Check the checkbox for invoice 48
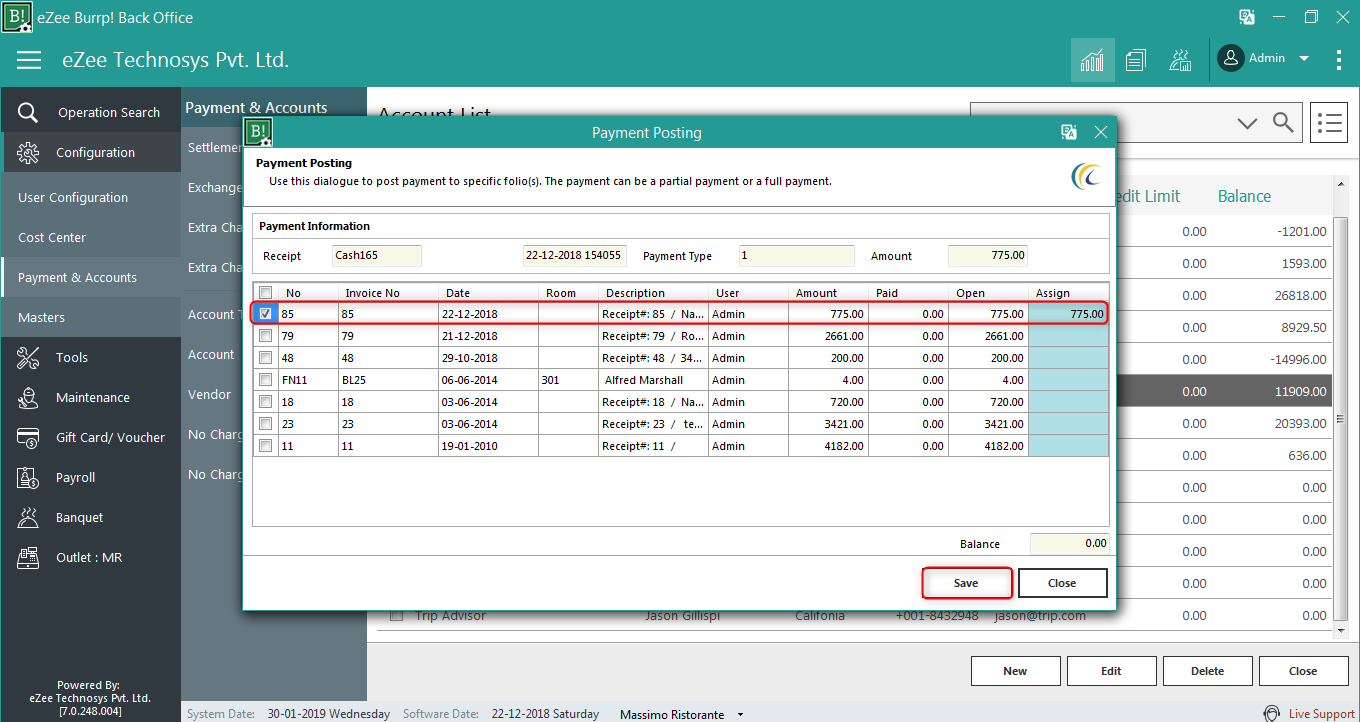 [265, 358]
